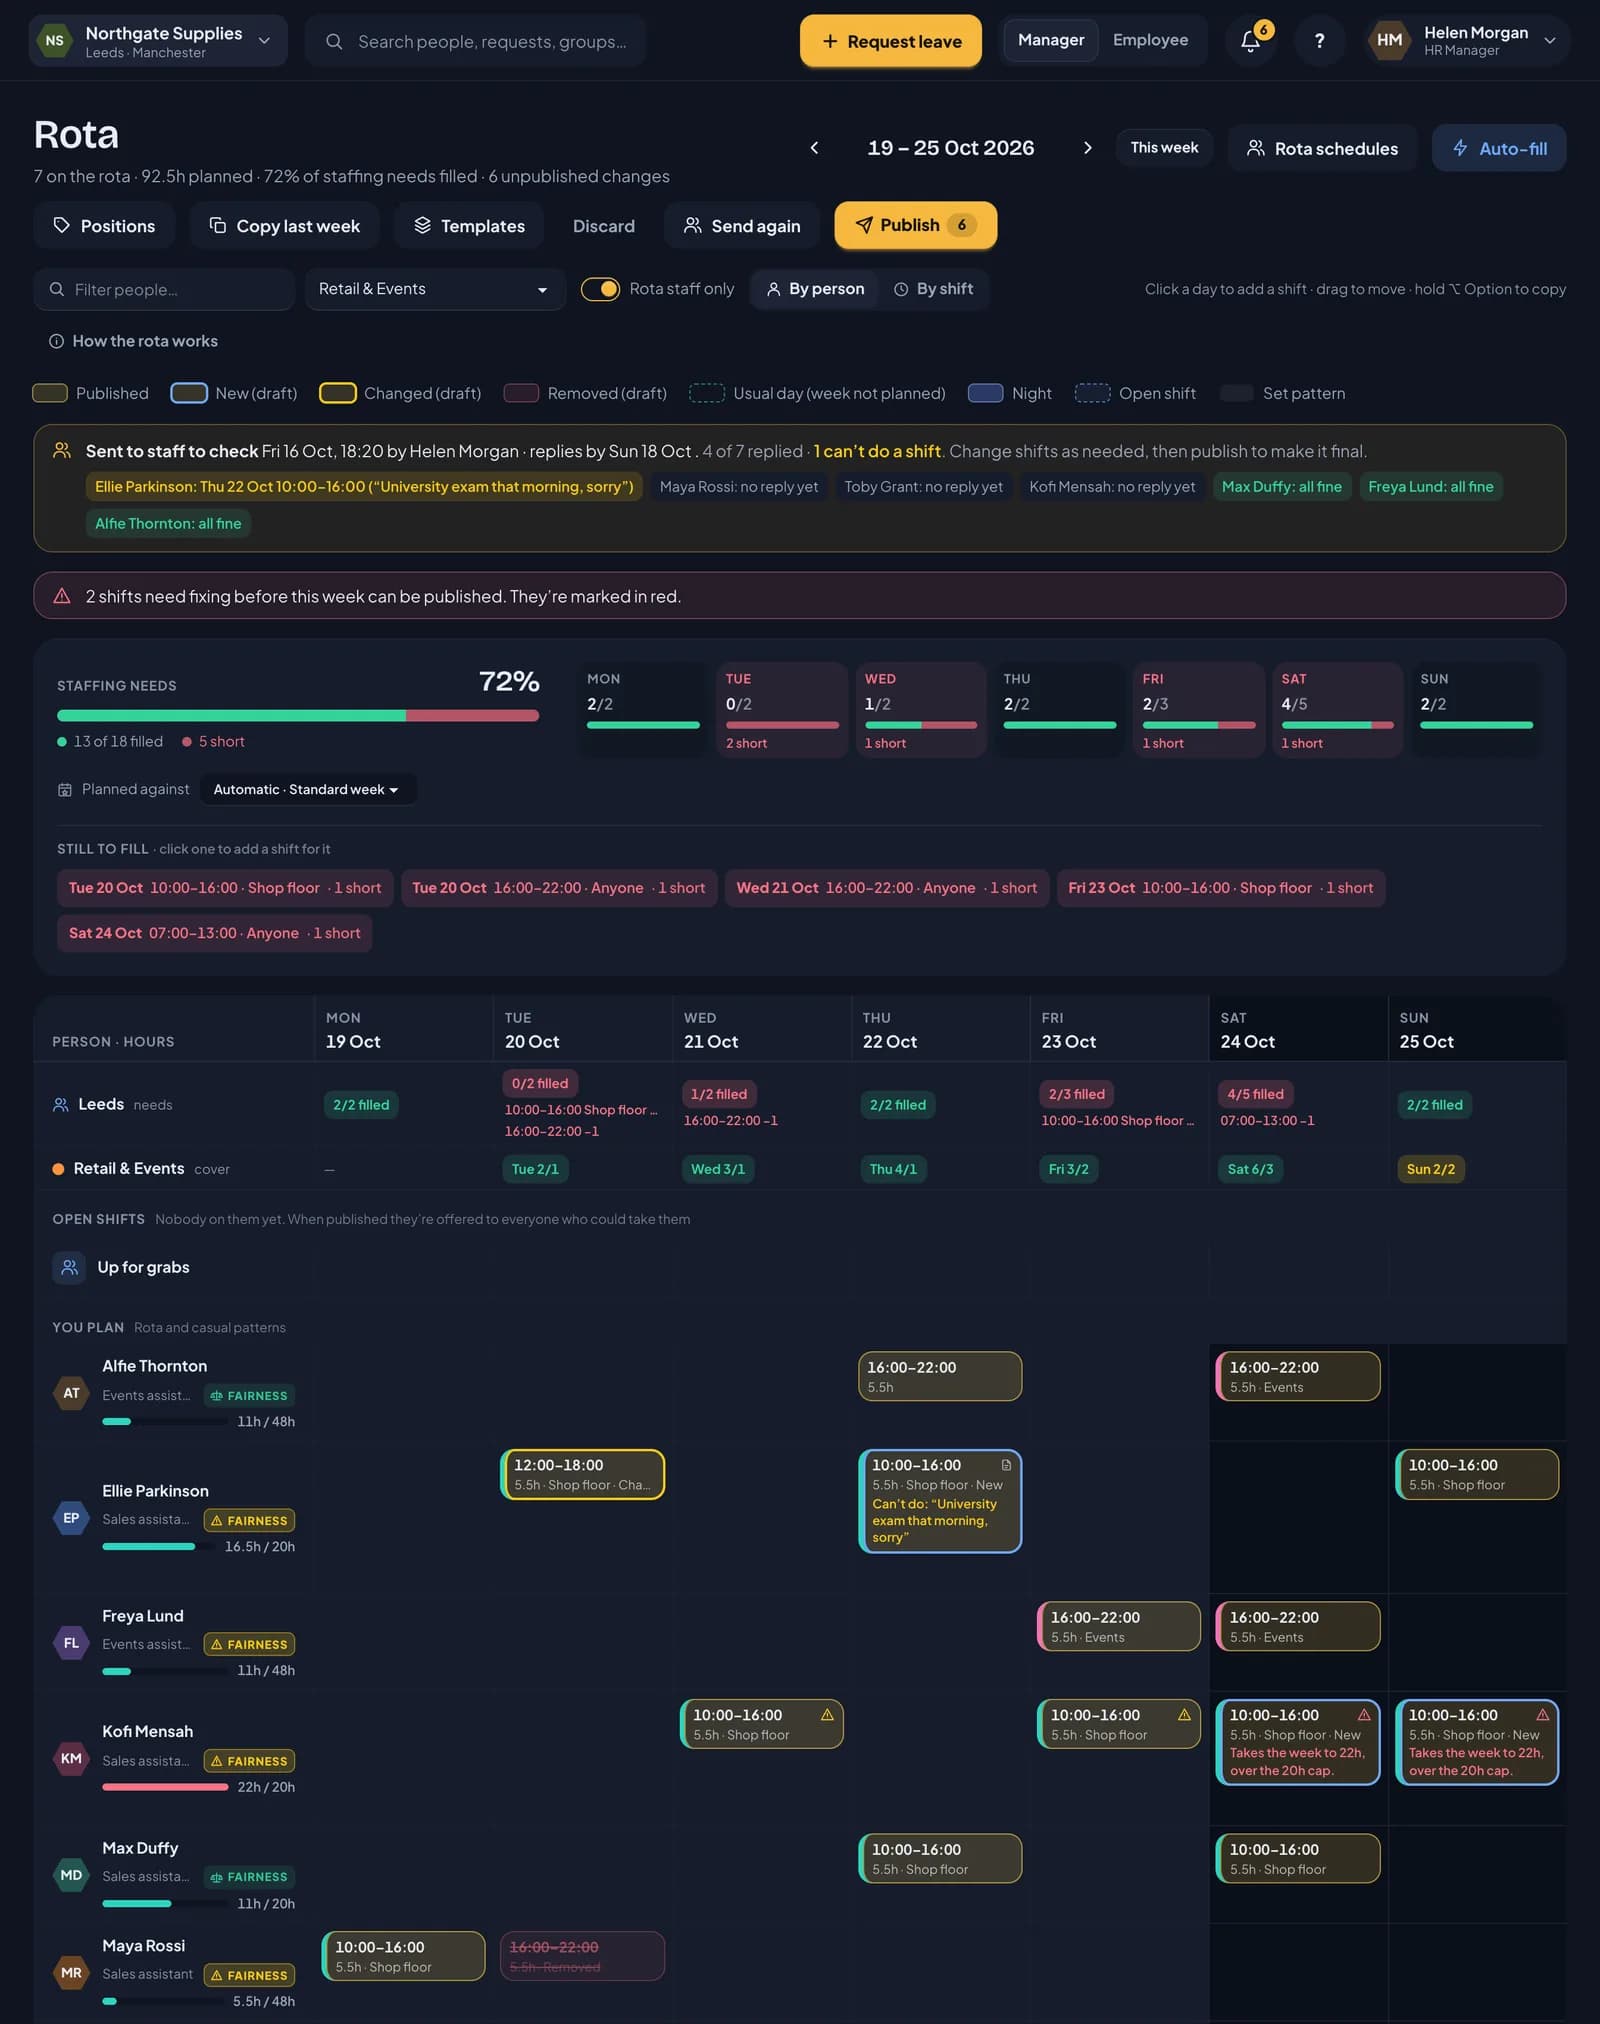Click the Filter people input
The width and height of the screenshot is (1600, 2024).
pyautogui.click(x=164, y=289)
